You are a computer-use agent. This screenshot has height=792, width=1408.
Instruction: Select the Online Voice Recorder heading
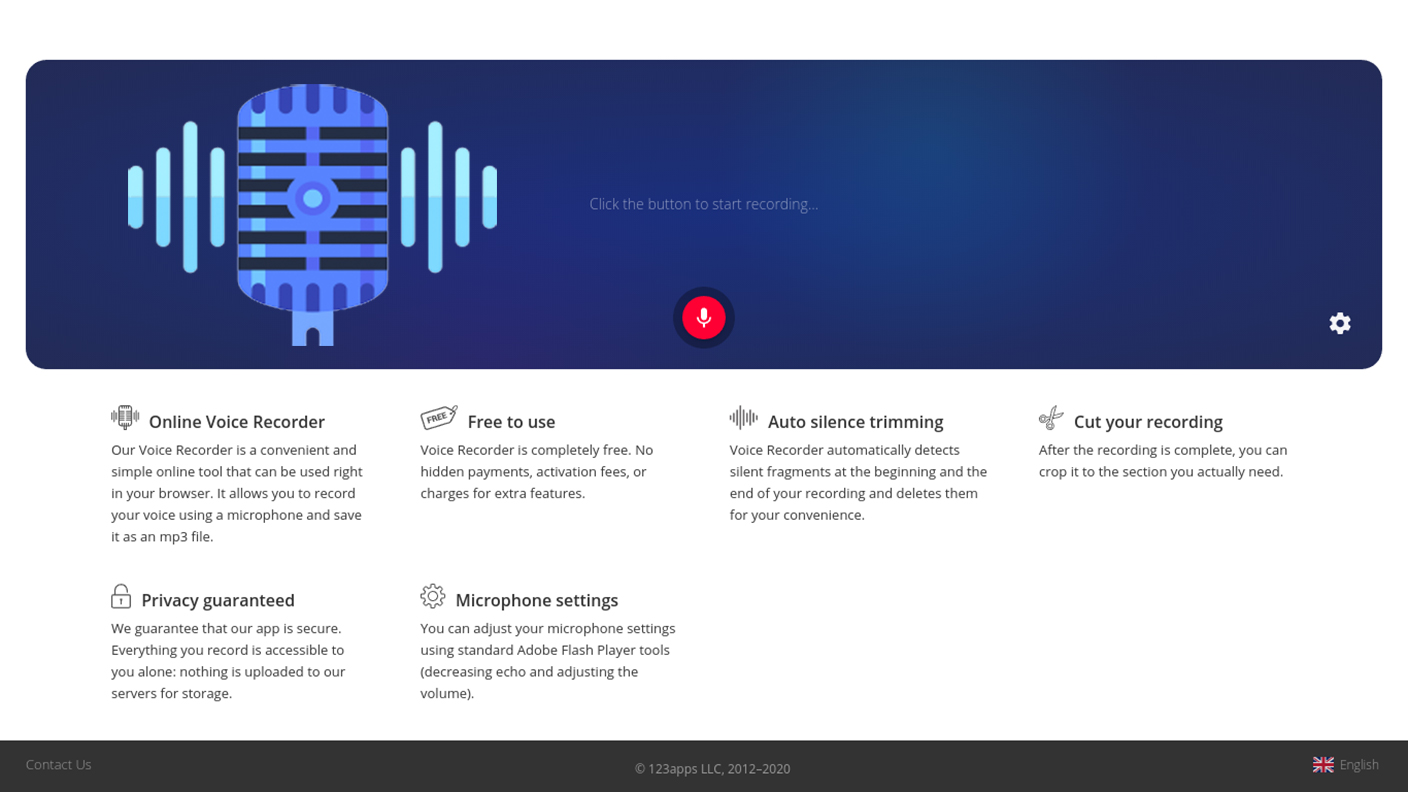(236, 421)
